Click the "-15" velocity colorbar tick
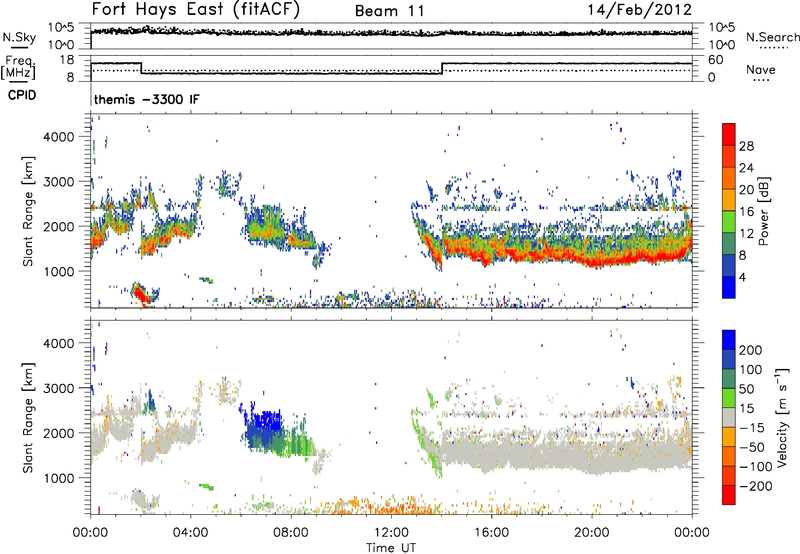Screen dimensions: 800x554 752,428
